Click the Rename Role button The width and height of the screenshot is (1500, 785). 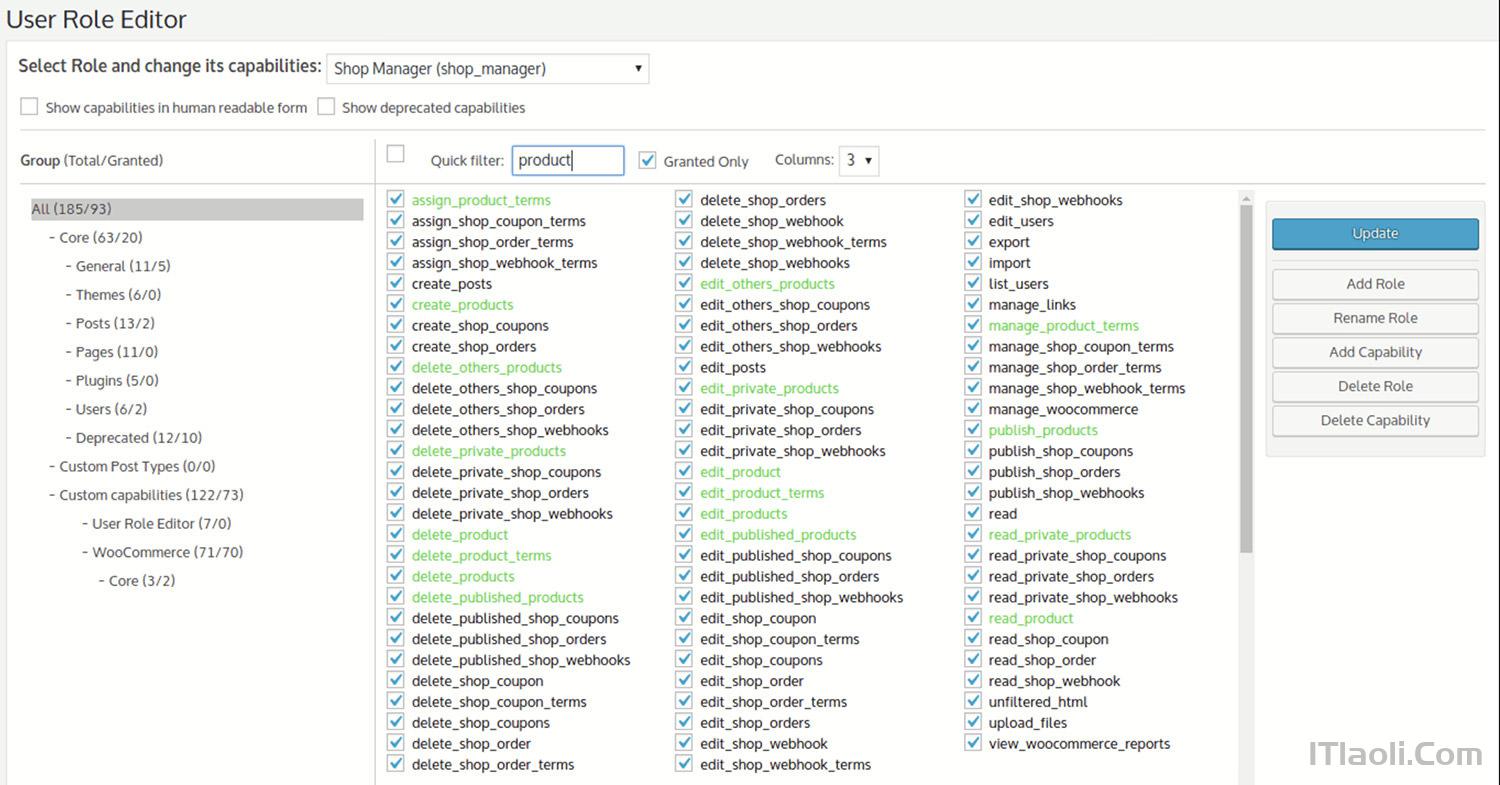coord(1375,318)
